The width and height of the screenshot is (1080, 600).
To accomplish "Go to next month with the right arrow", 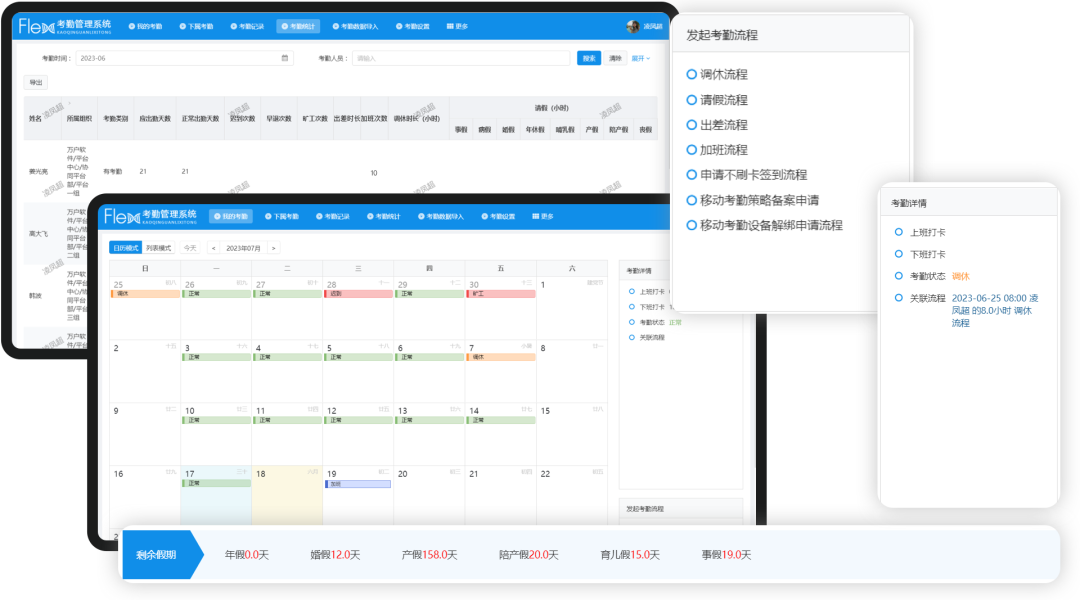I will [x=274, y=248].
